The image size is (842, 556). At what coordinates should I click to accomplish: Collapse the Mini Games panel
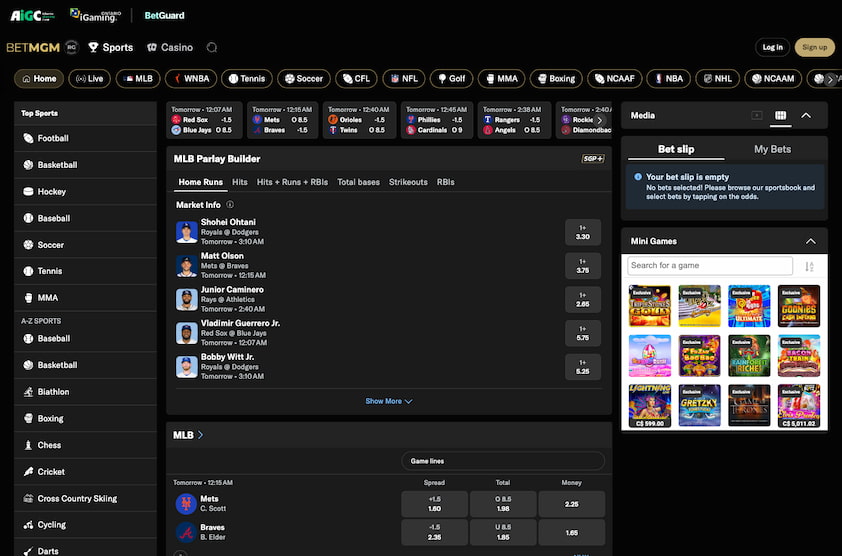coord(810,241)
